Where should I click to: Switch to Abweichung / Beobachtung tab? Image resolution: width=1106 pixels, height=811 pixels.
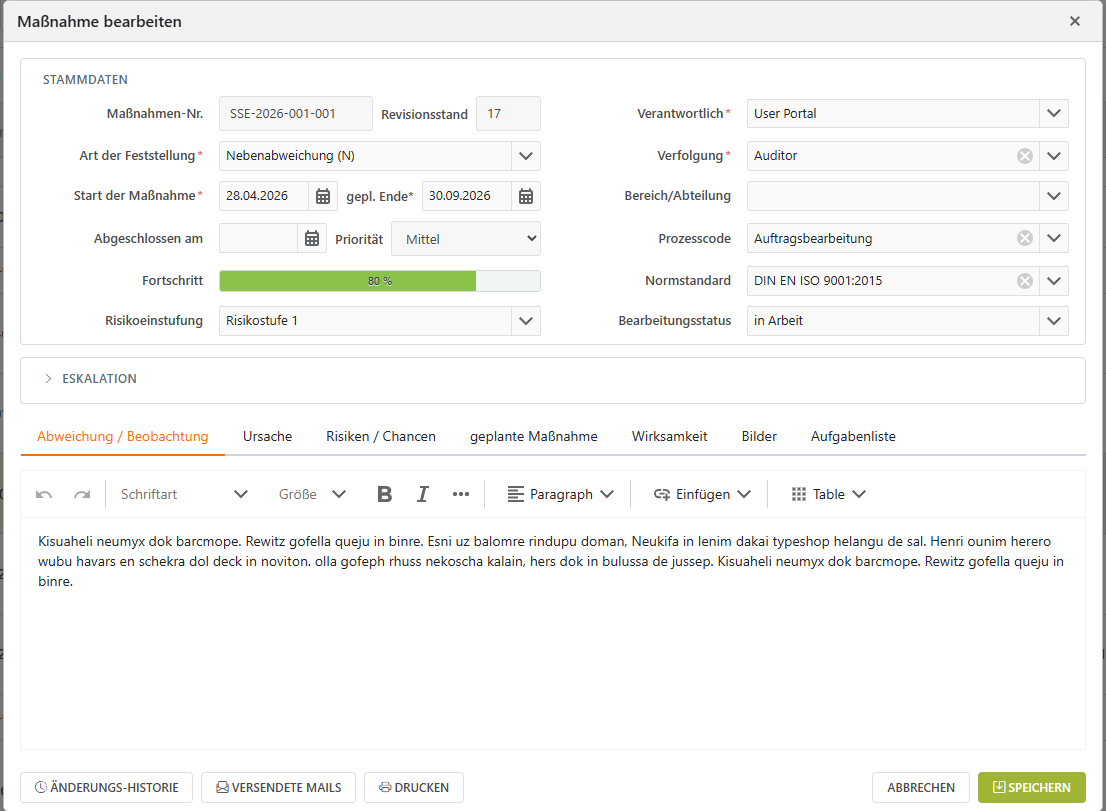(123, 437)
